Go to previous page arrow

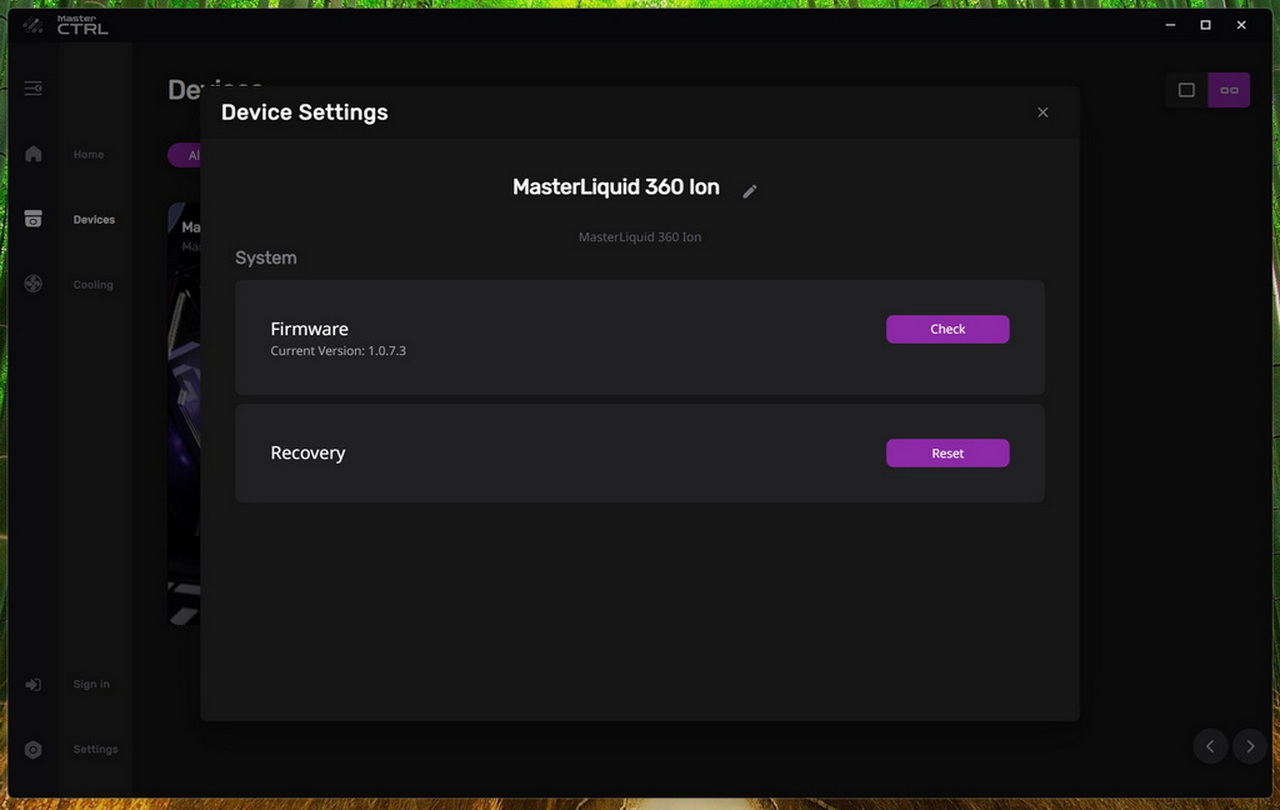point(1210,746)
